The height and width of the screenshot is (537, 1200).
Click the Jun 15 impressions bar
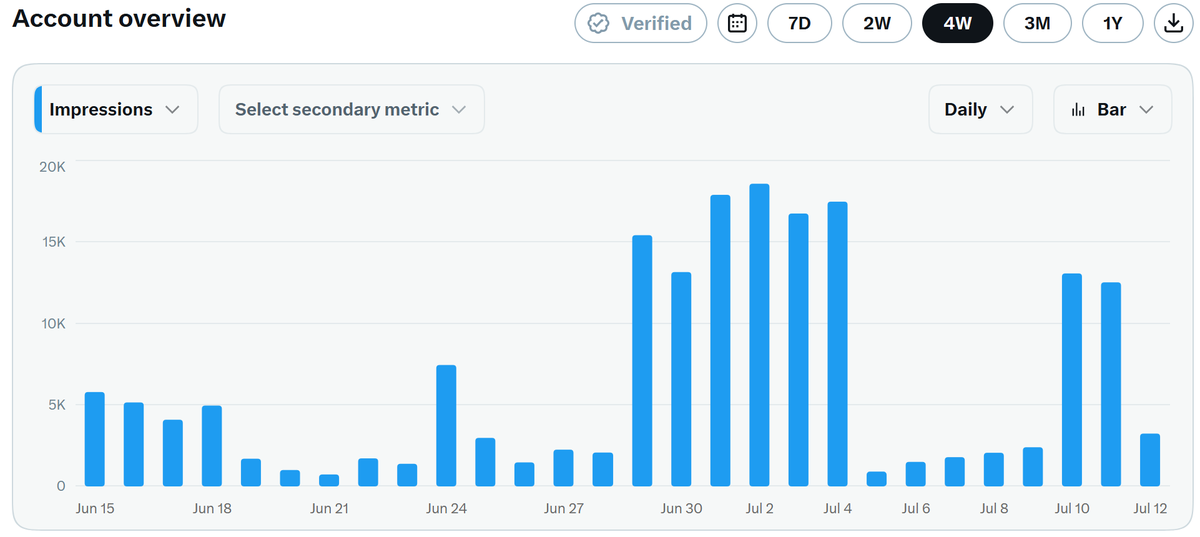(x=95, y=439)
